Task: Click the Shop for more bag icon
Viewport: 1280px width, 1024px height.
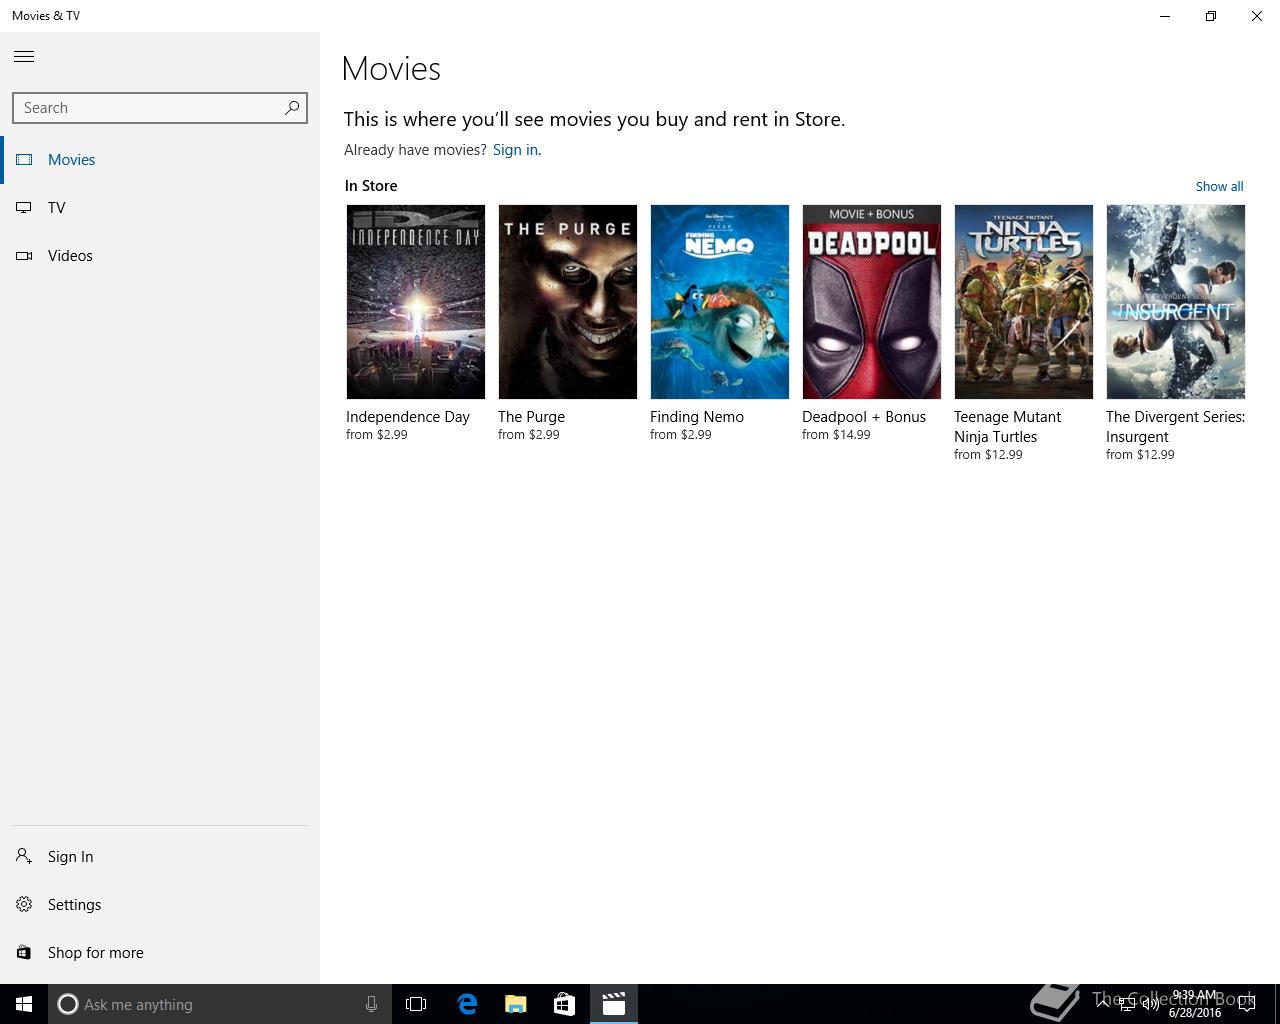Action: click(24, 952)
